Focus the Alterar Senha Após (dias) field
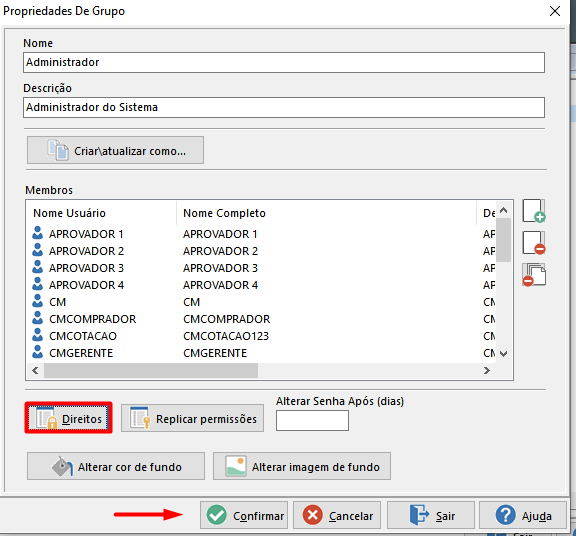 [x=312, y=420]
